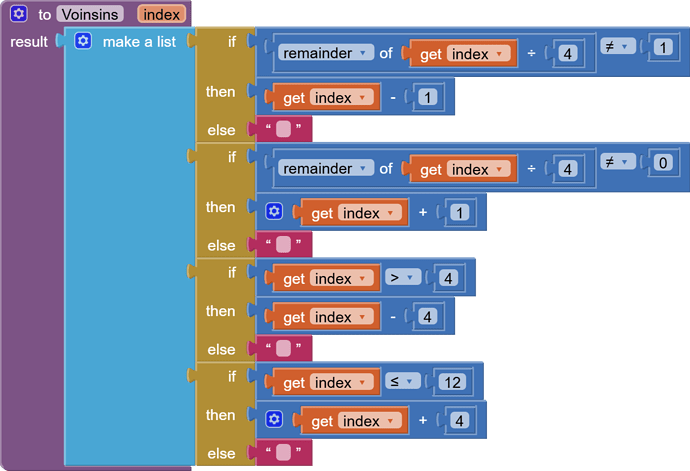The image size is (690, 471).
Task: Open the ≠ operator dropdown before value 1
Action: click(613, 46)
